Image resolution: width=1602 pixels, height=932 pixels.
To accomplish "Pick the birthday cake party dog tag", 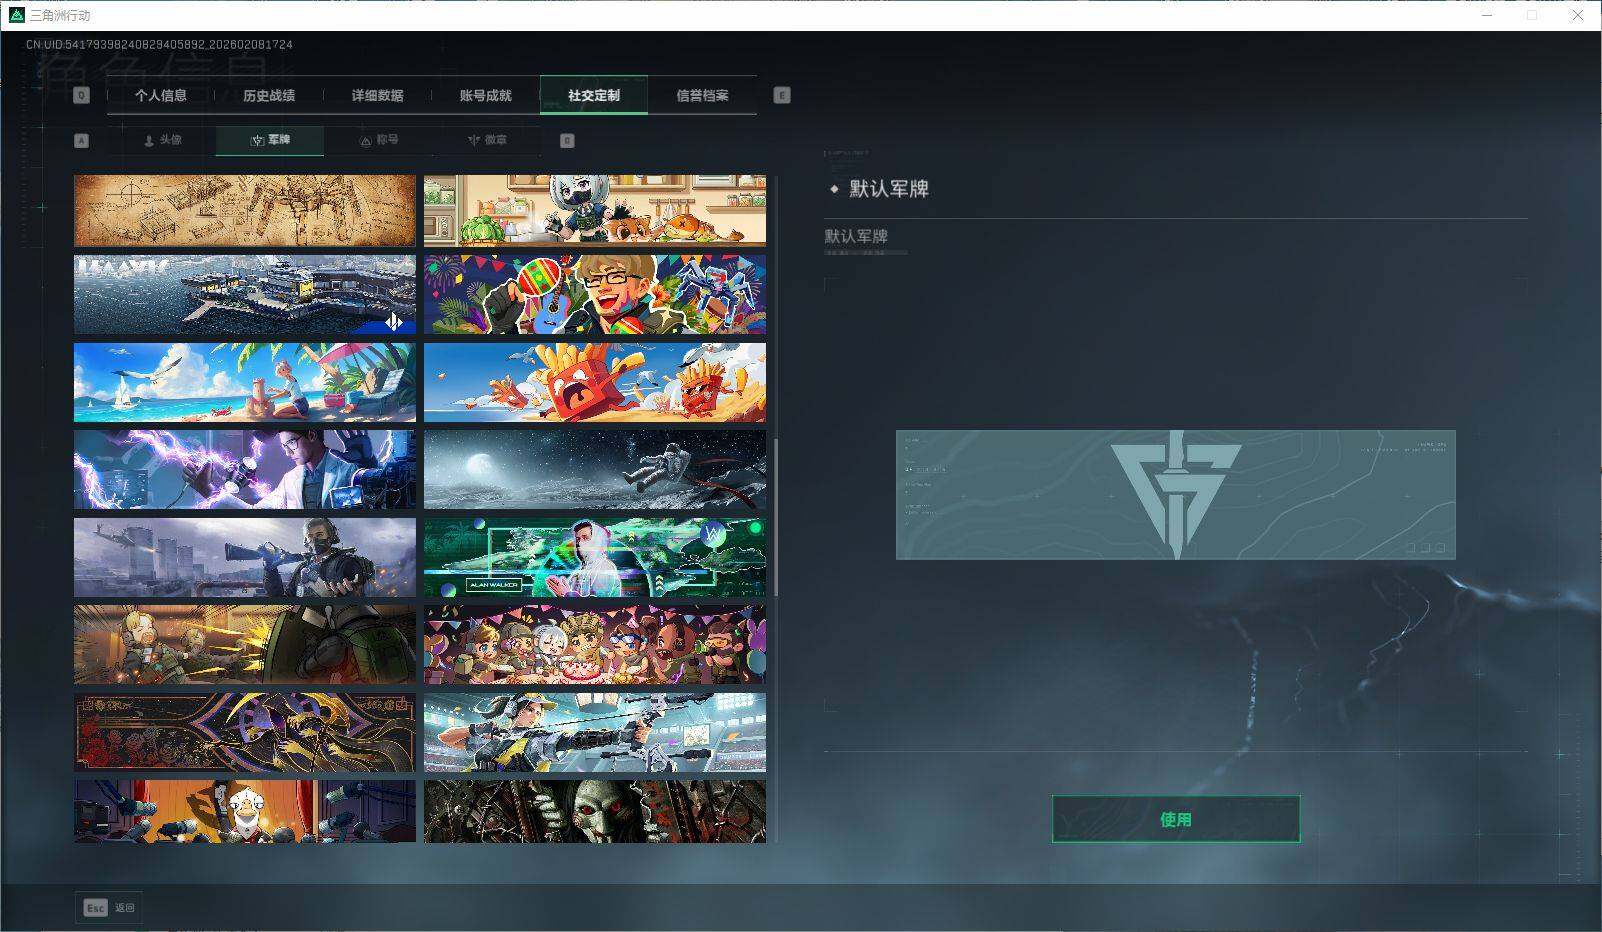I will [595, 645].
